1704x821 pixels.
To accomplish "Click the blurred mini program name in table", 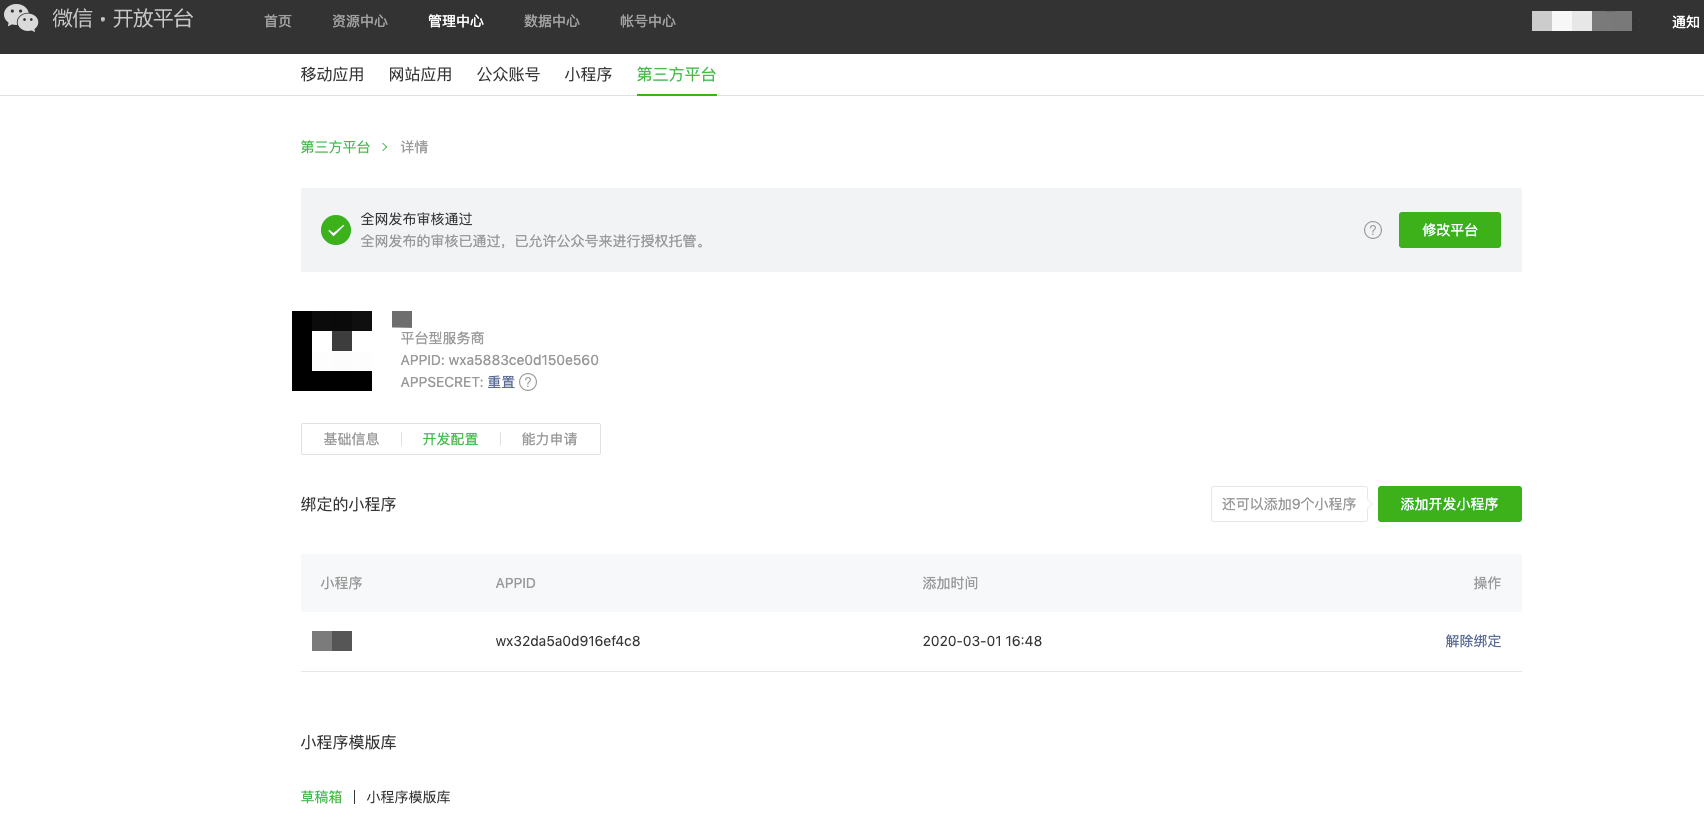I will [332, 641].
